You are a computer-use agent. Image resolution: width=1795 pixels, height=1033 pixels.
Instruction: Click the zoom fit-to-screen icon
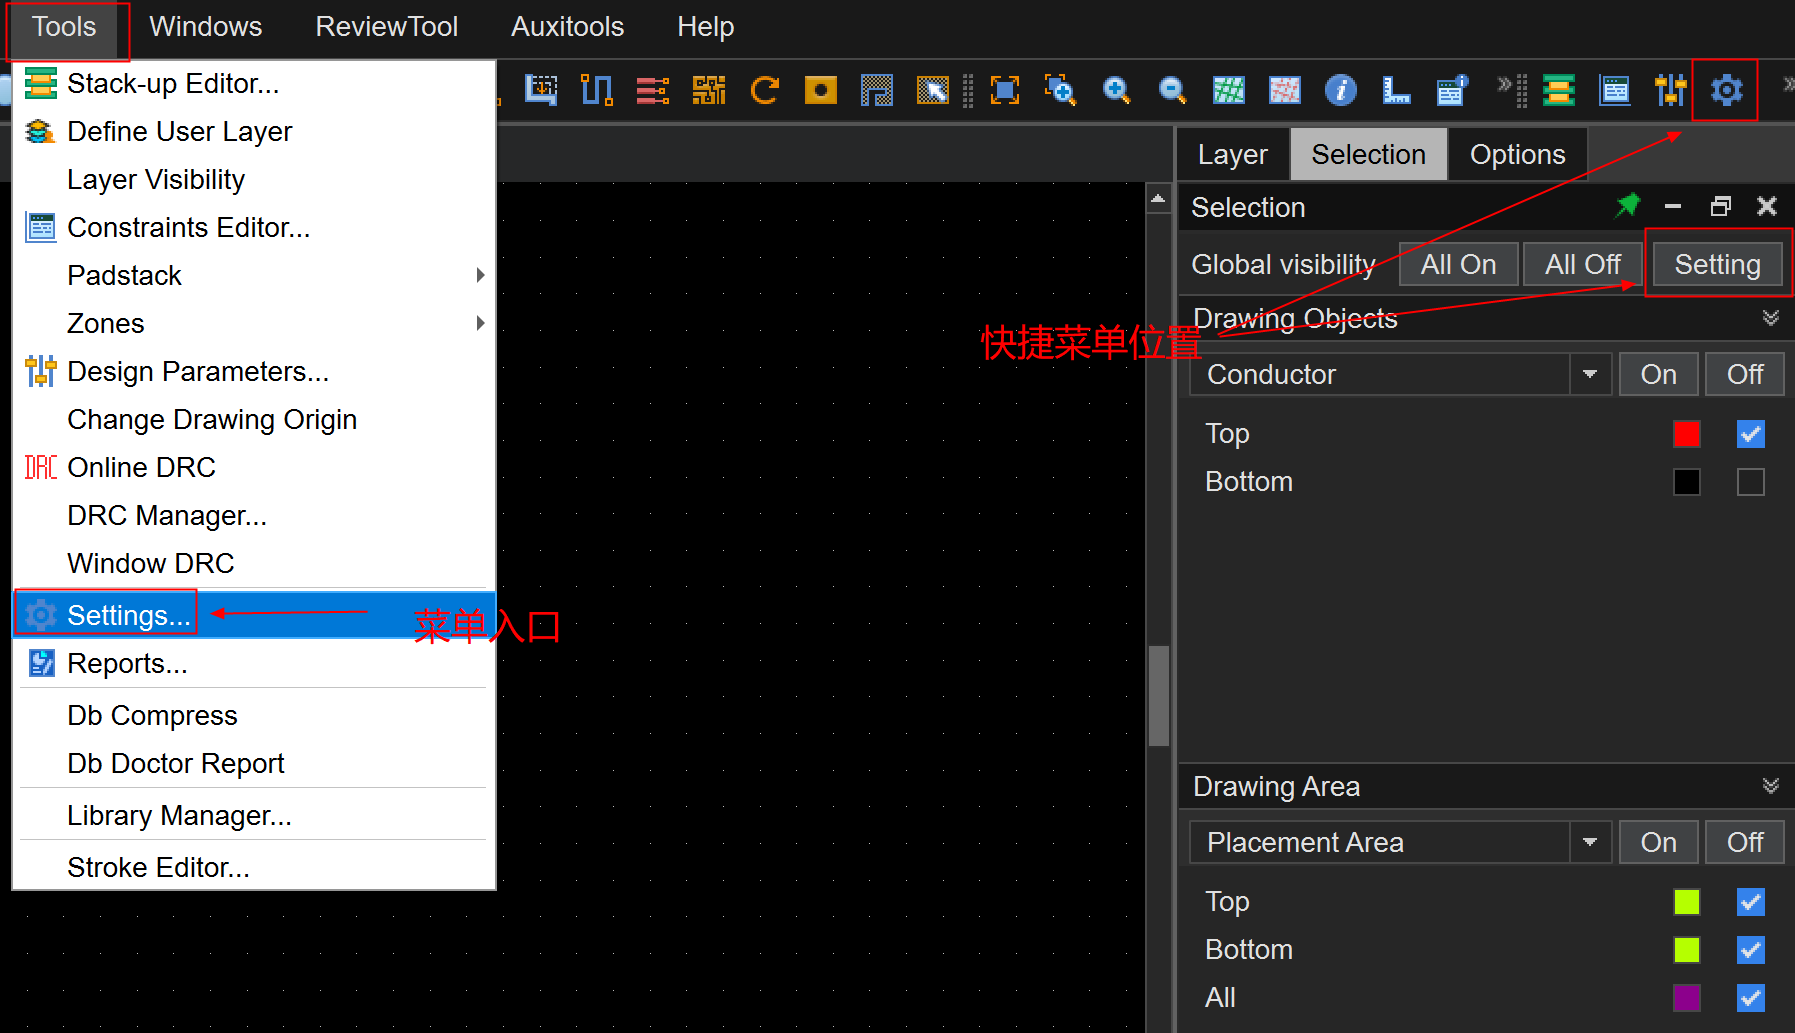(x=1004, y=90)
